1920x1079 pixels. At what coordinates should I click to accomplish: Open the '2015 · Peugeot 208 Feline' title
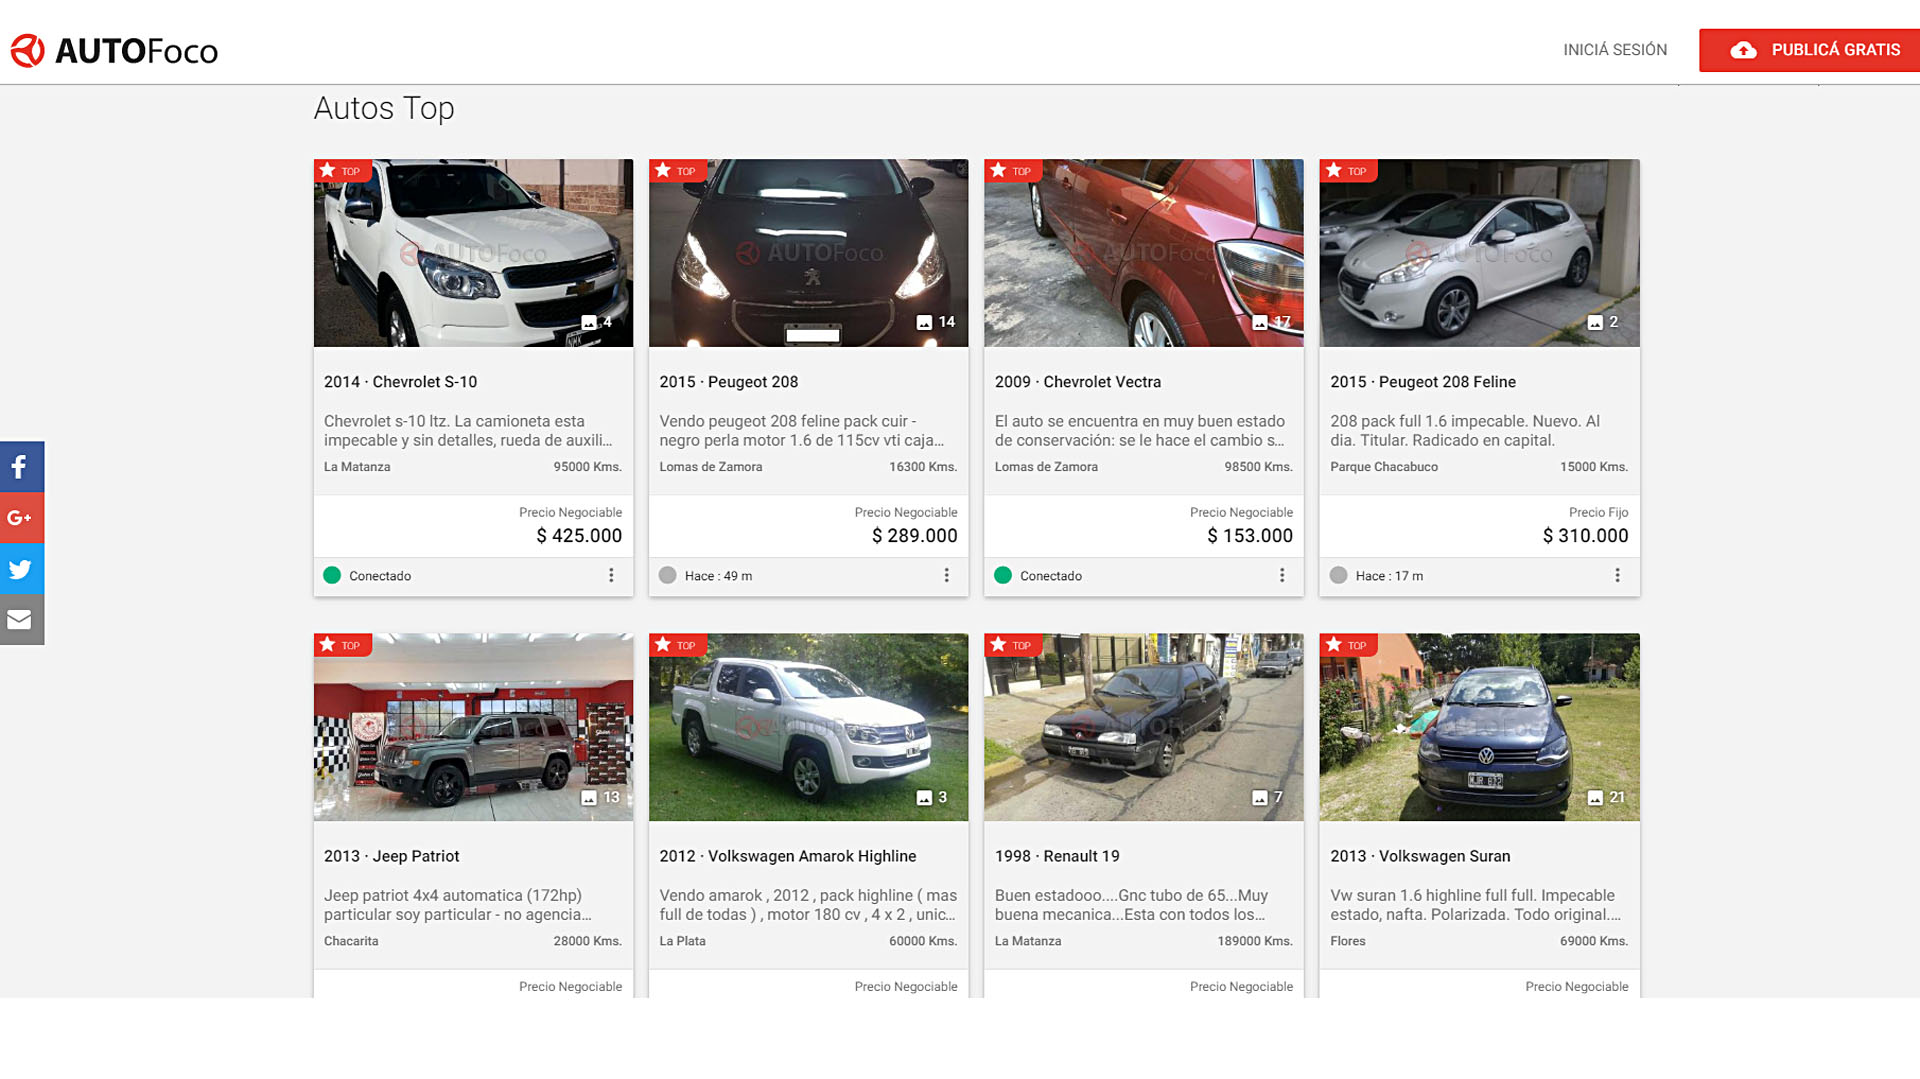[1423, 382]
